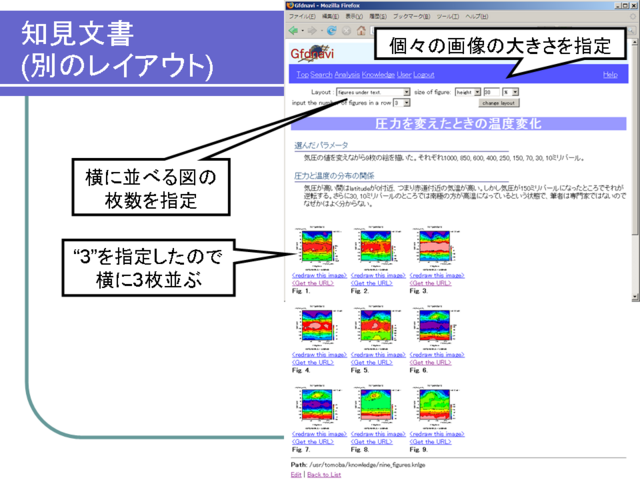Click the browser Home icon
This screenshot has height=480, width=640.
tap(361, 31)
